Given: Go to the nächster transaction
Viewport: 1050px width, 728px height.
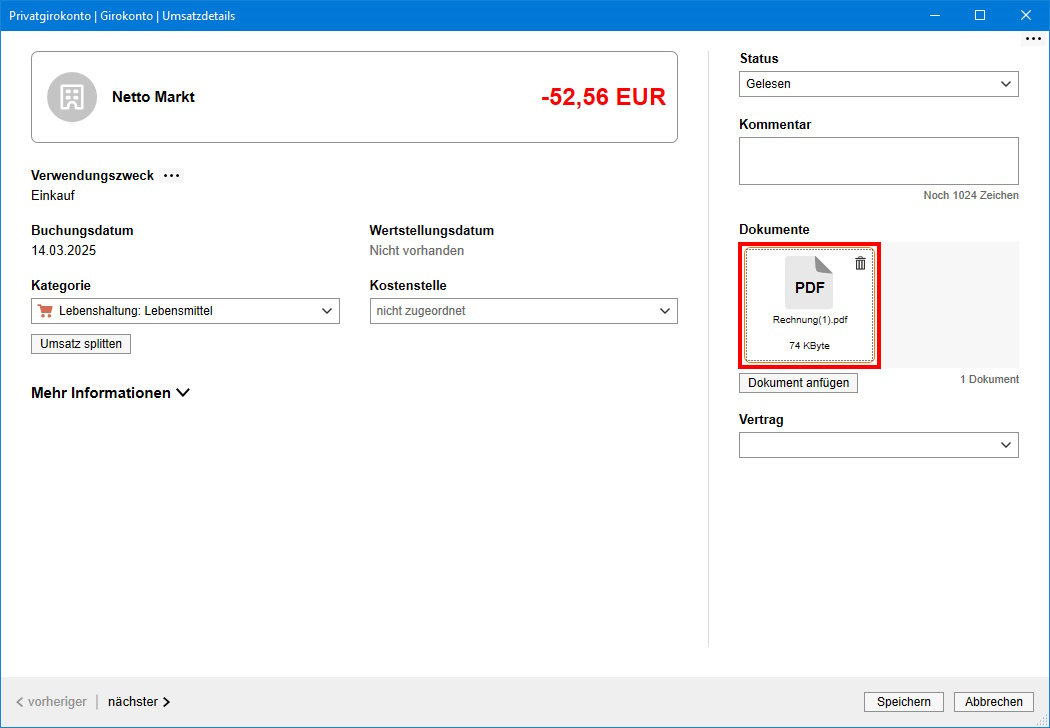Looking at the screenshot, I should [139, 701].
